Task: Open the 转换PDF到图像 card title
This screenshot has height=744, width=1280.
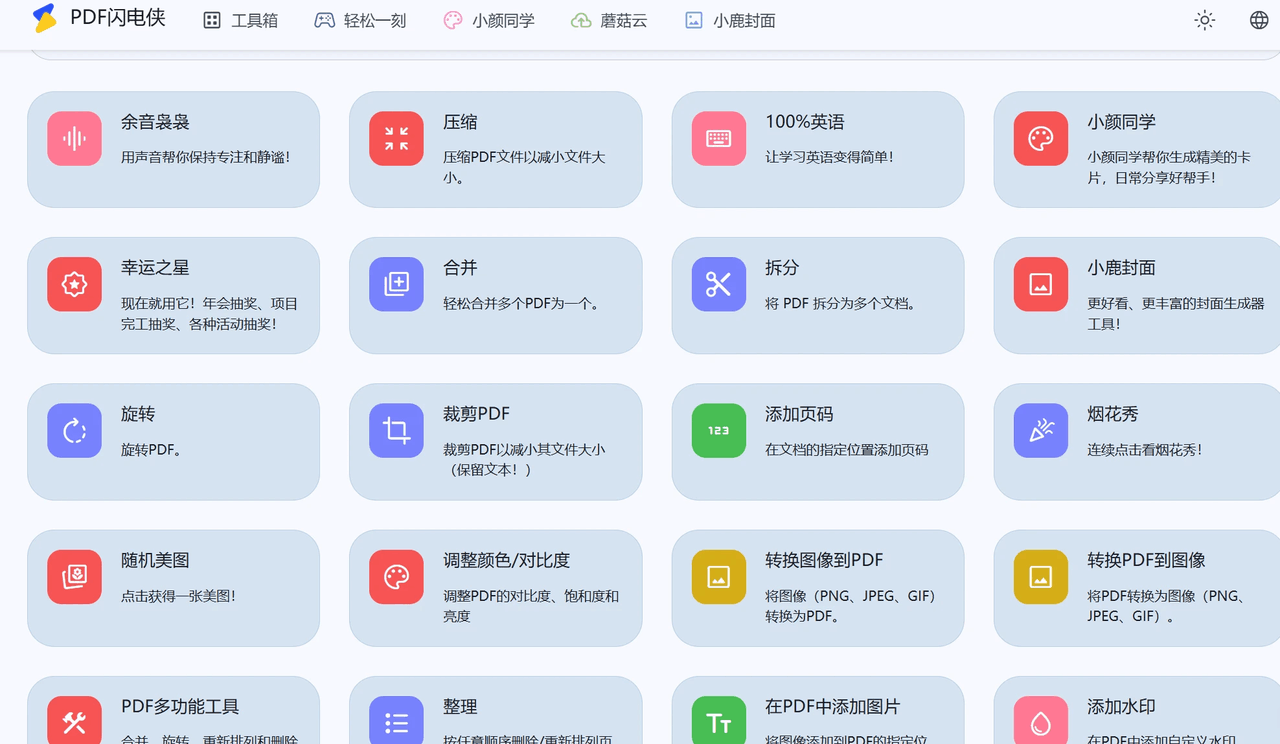Action: coord(1146,560)
